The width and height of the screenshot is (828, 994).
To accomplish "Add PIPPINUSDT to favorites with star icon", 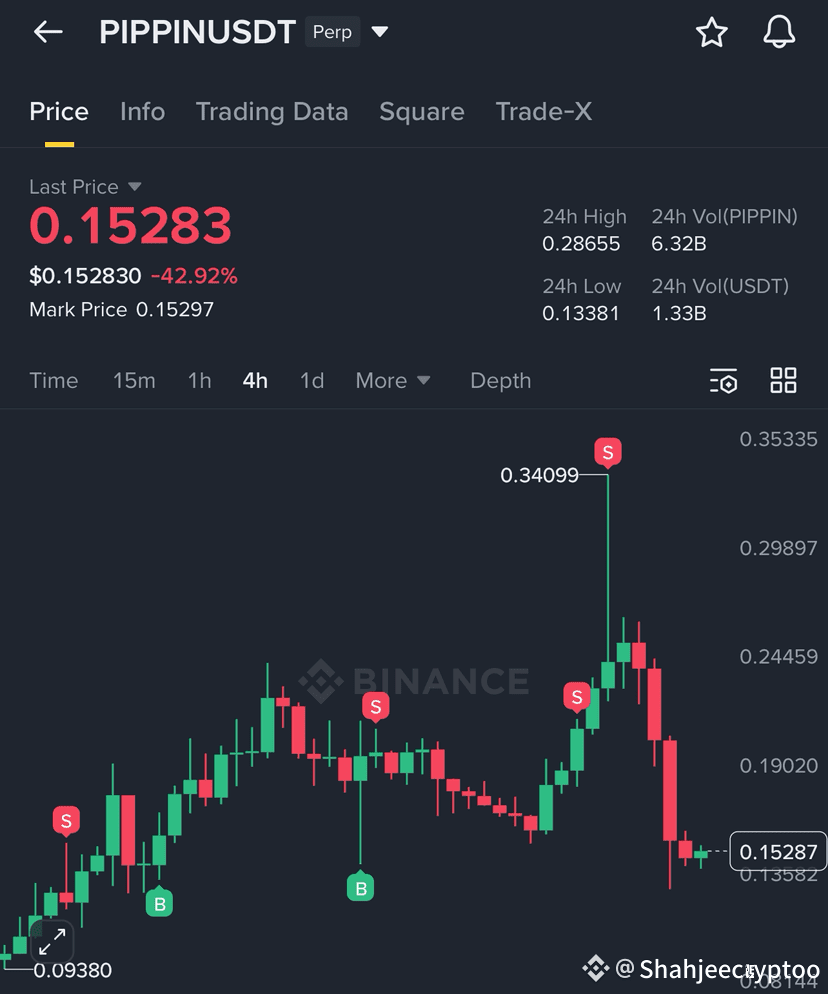I will [711, 32].
